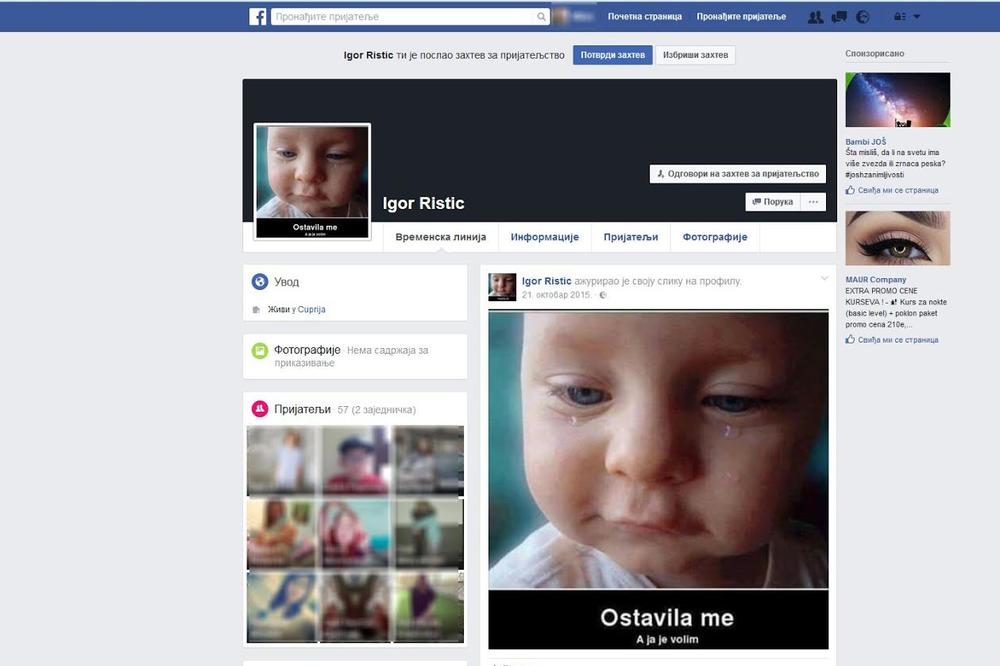Viewport: 1000px width, 666px height.
Task: Open the Messenger messages icon
Action: pos(839,16)
